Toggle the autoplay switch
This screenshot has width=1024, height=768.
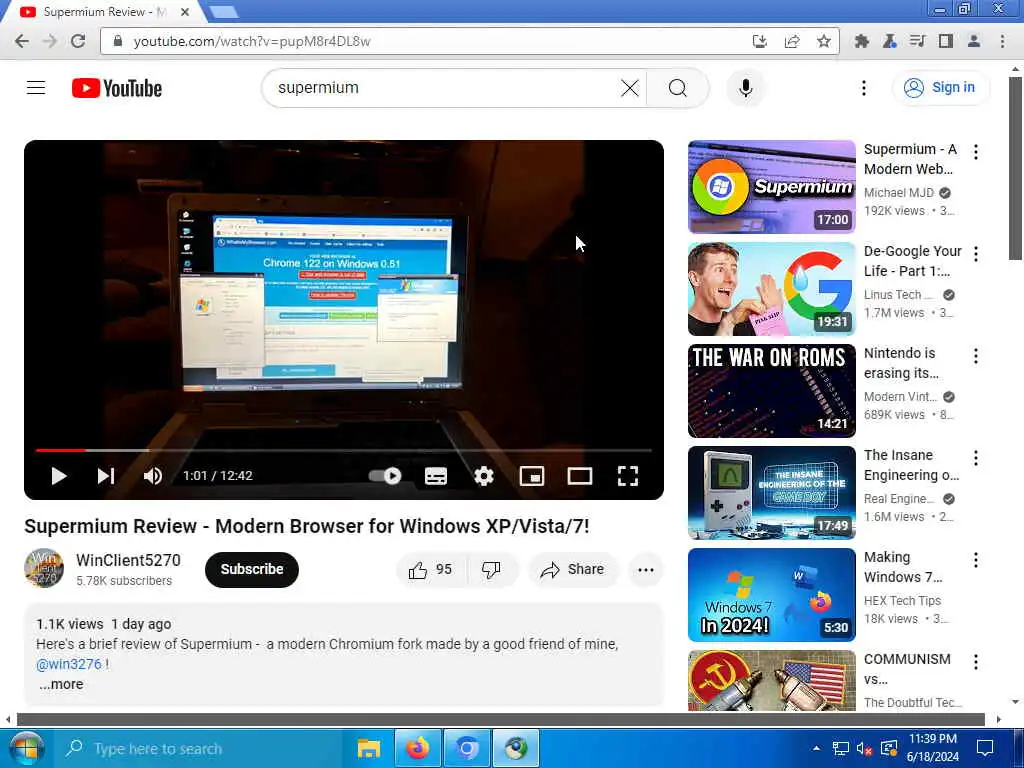click(x=385, y=476)
